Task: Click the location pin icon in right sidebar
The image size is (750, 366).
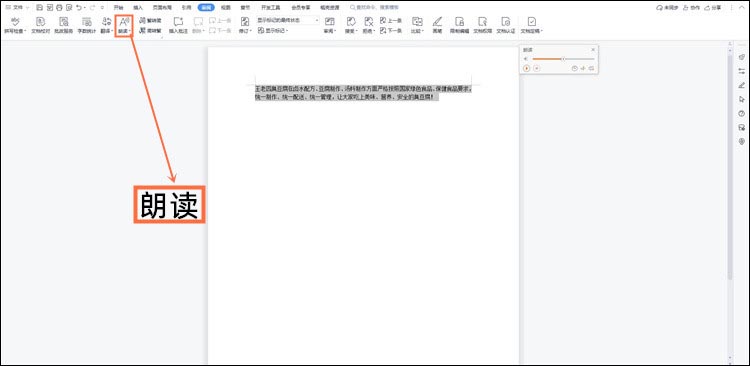Action: [742, 142]
